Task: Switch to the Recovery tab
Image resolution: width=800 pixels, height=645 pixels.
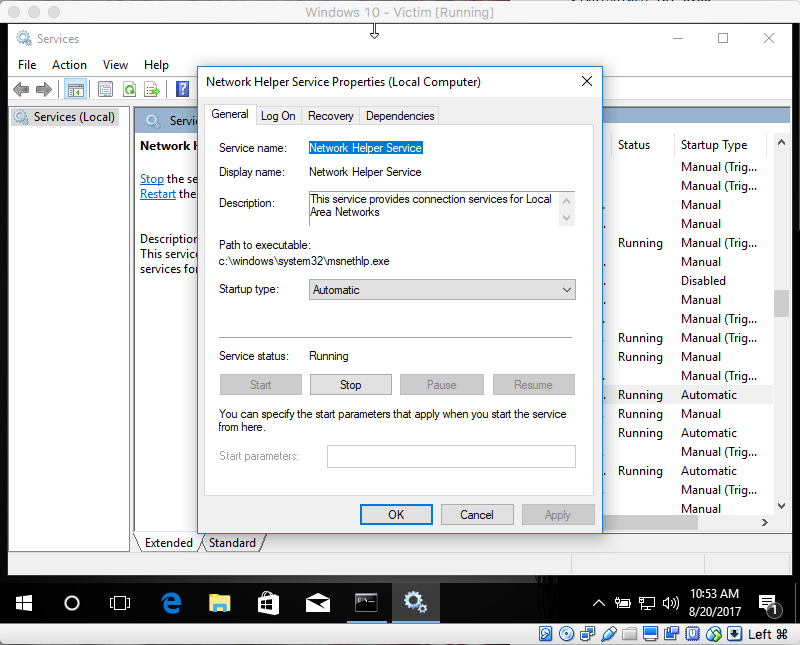Action: click(x=331, y=116)
